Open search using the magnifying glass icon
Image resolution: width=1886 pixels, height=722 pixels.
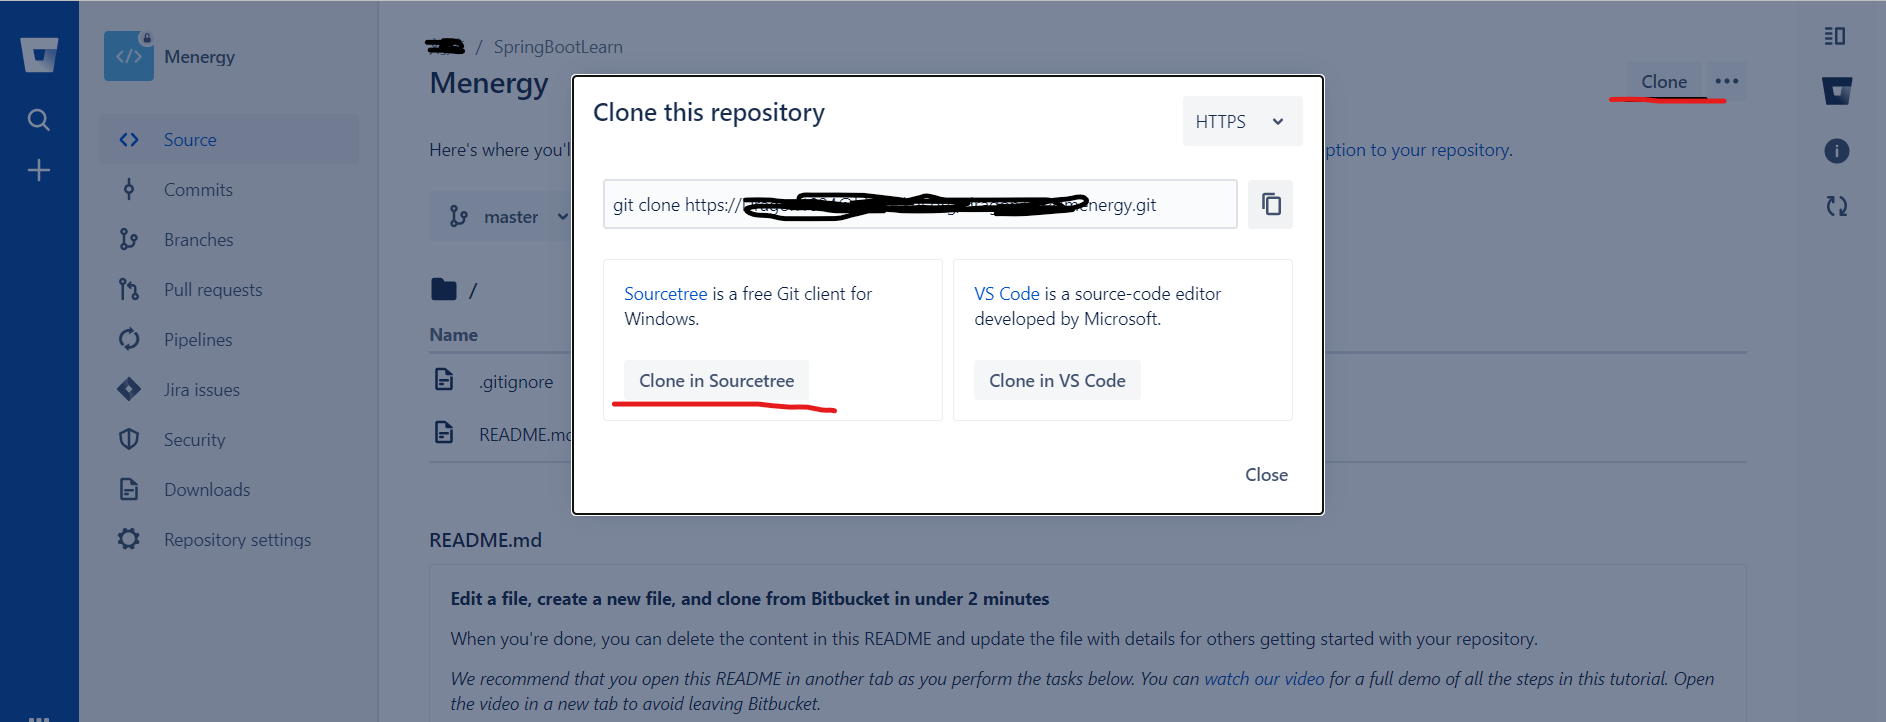pyautogui.click(x=38, y=119)
